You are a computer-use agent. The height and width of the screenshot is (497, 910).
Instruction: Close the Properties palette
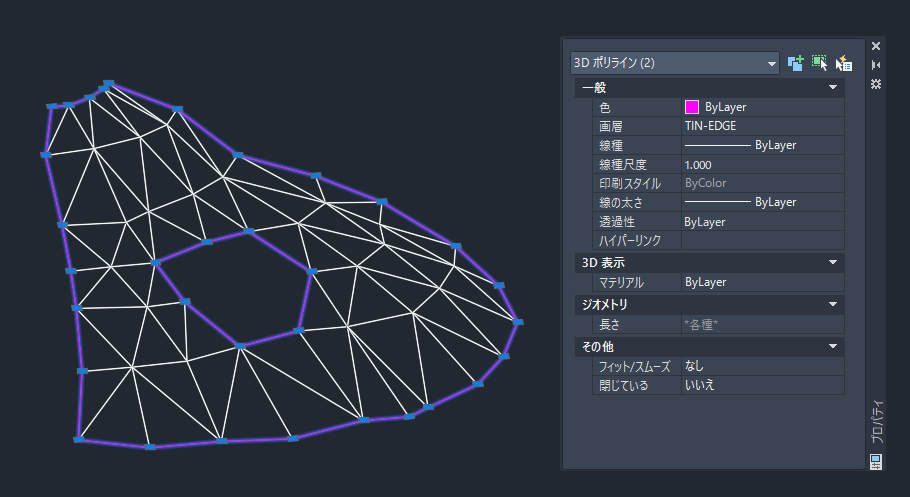coord(876,46)
